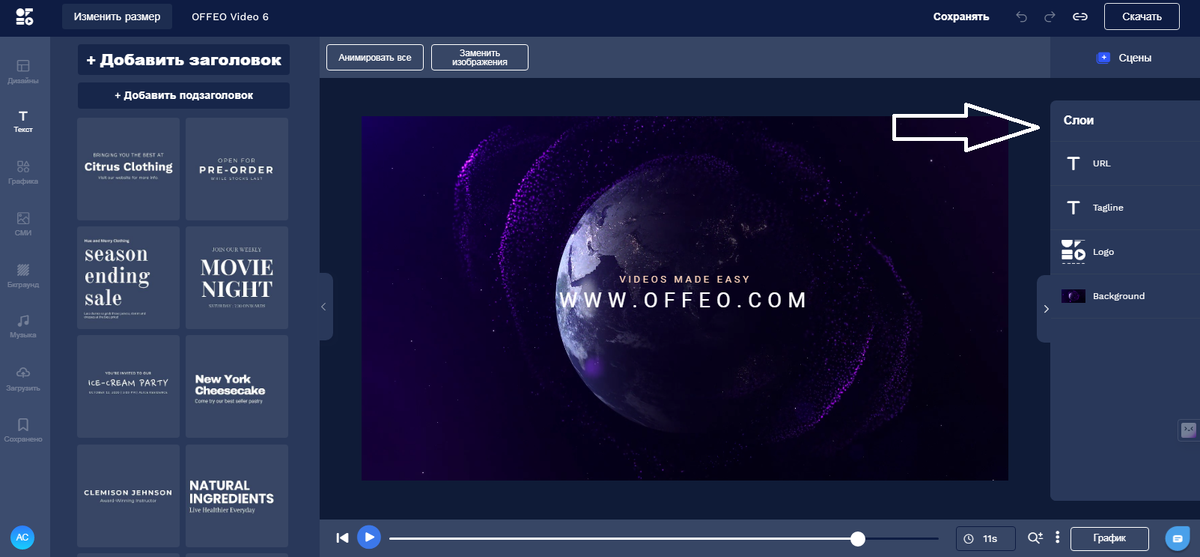The width and height of the screenshot is (1200, 557).
Task: Select the Ice-Cream Party text template
Action: click(128, 387)
